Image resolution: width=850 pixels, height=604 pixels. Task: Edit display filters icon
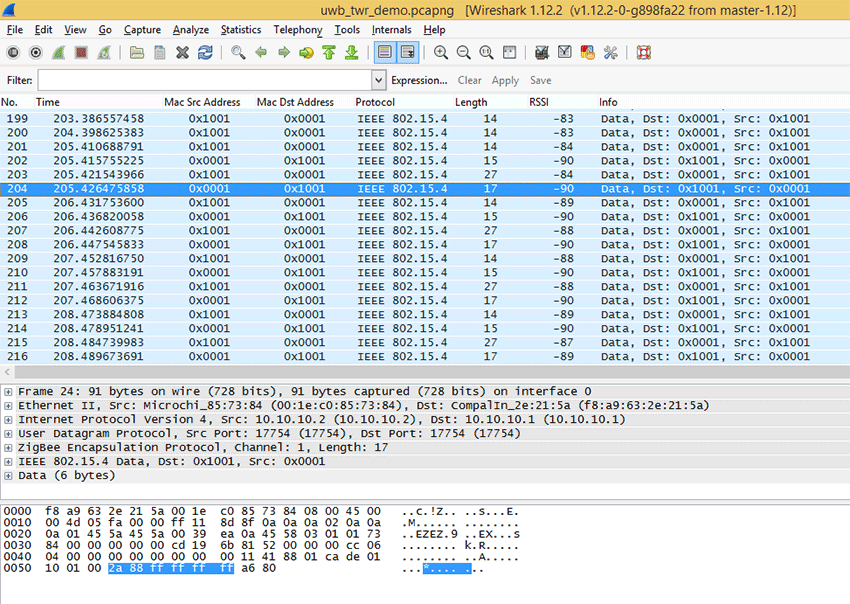pyautogui.click(x=564, y=53)
